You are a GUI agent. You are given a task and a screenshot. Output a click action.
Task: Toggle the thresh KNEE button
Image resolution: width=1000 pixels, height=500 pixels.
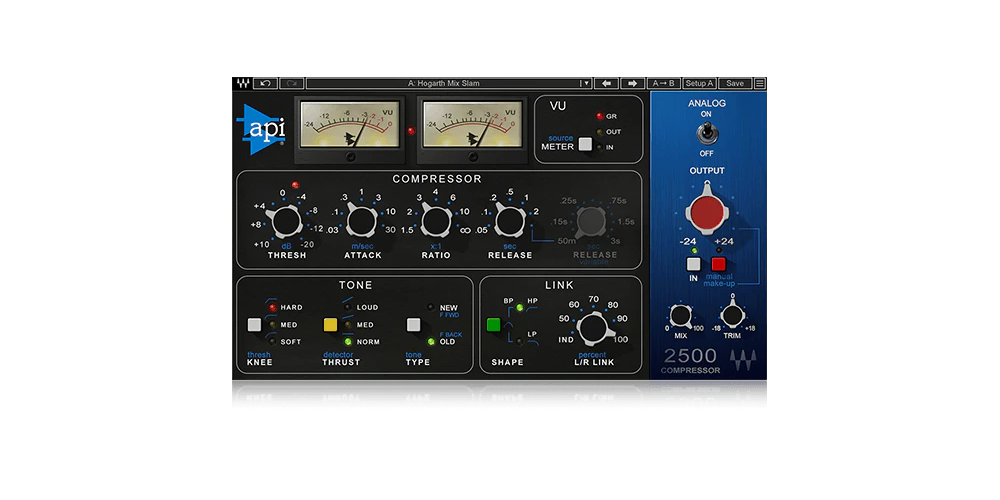pyautogui.click(x=254, y=325)
